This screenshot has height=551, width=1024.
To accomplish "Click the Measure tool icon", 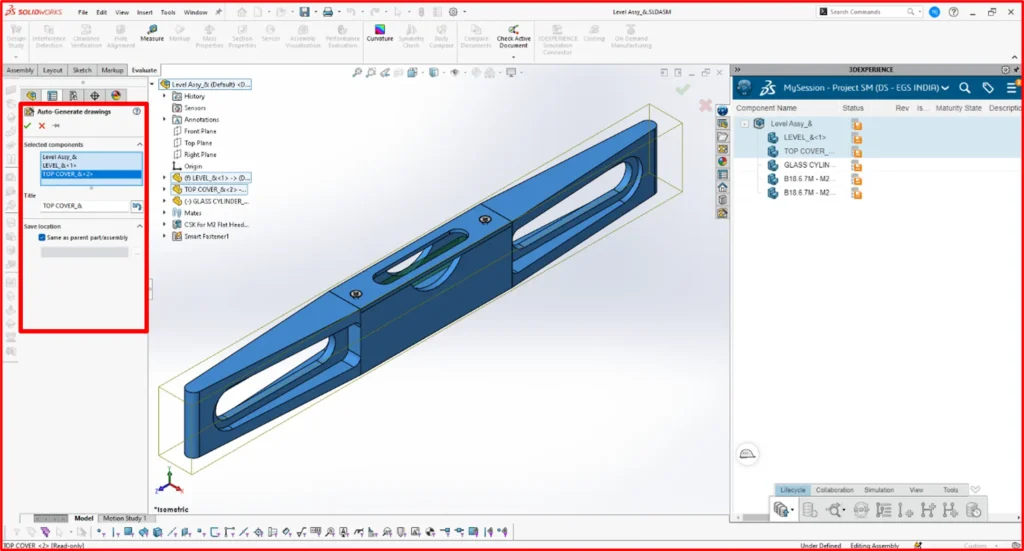I will tap(152, 32).
